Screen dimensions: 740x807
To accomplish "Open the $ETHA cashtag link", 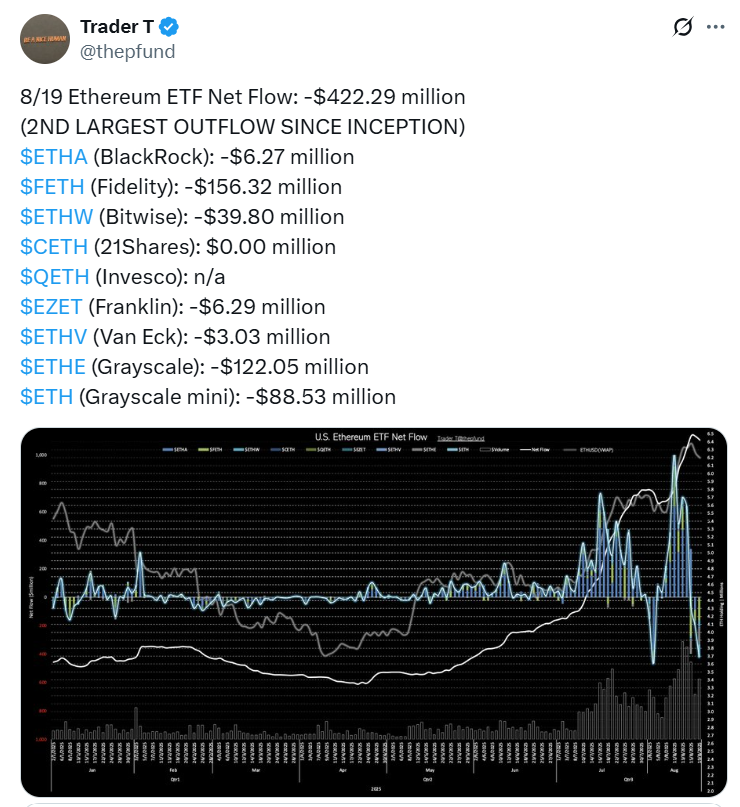I will click(50, 157).
